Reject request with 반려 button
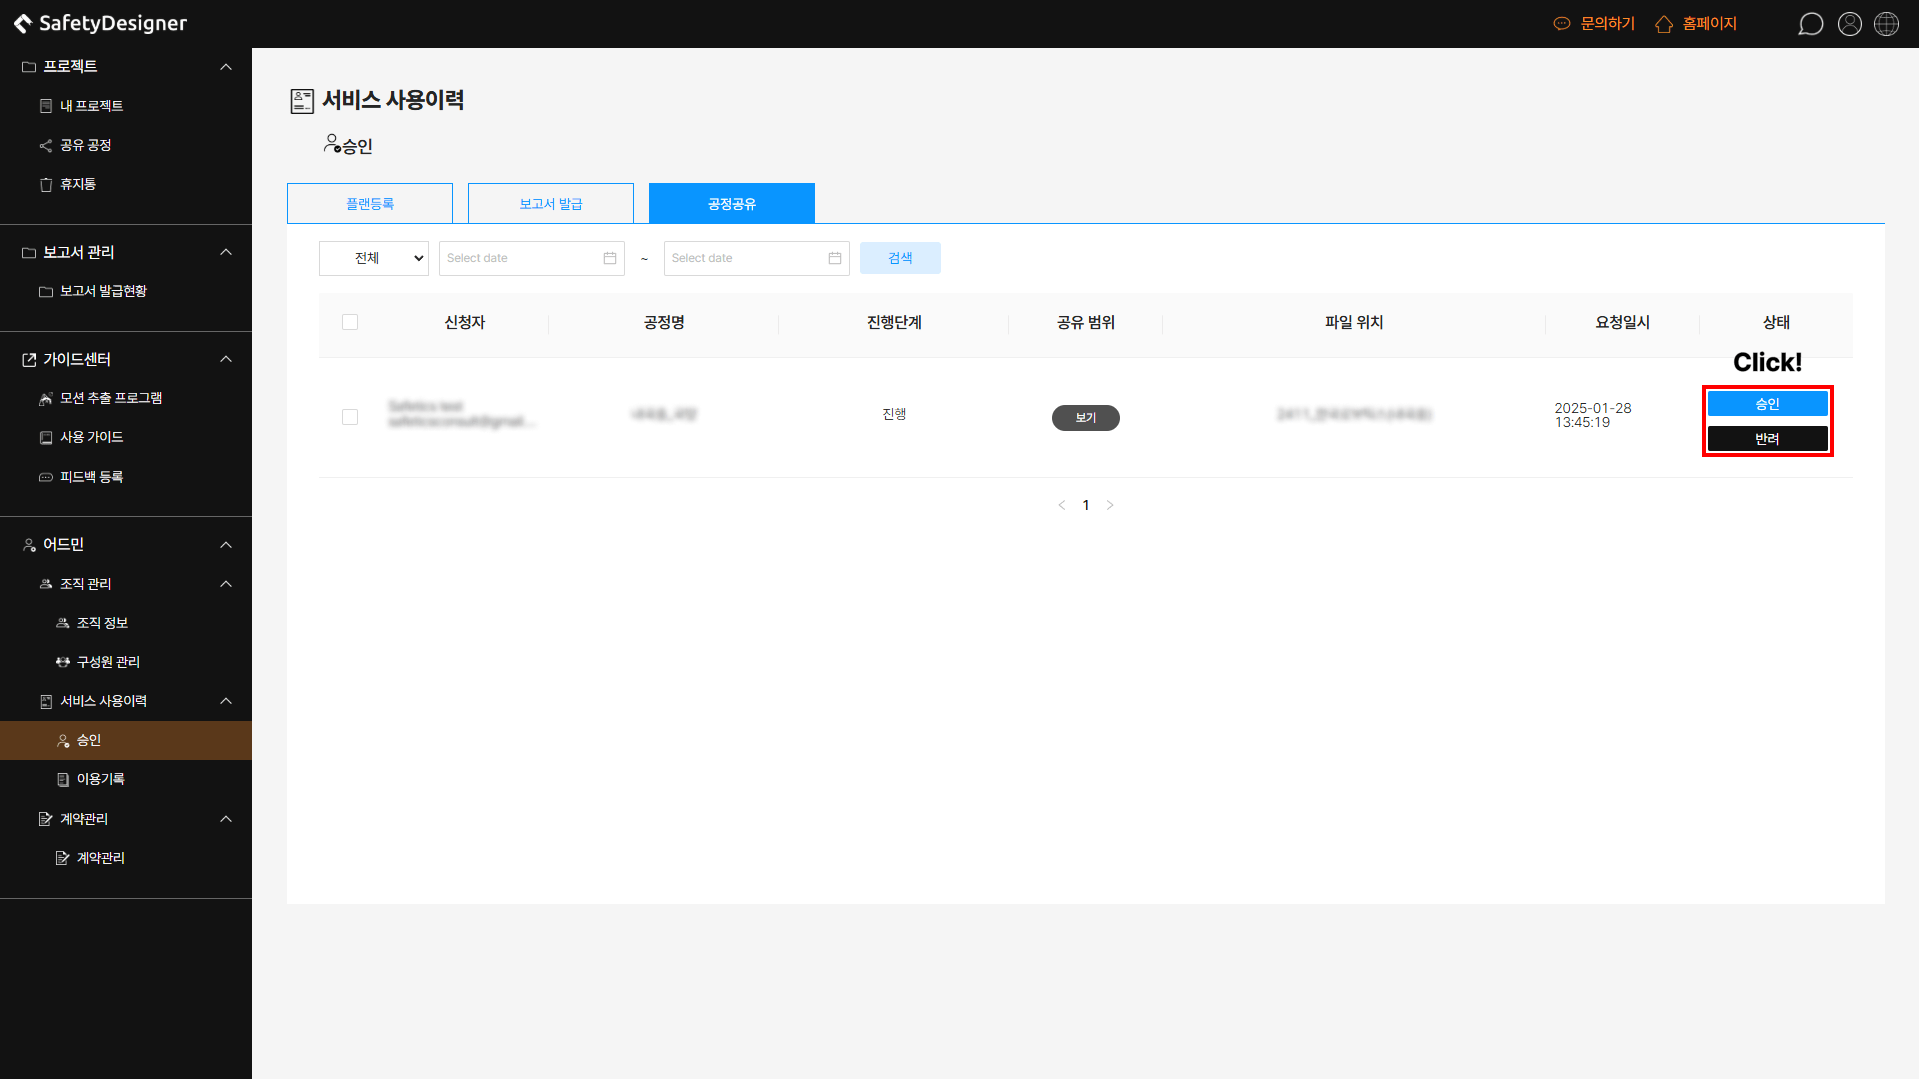This screenshot has width=1919, height=1079. (x=1767, y=439)
